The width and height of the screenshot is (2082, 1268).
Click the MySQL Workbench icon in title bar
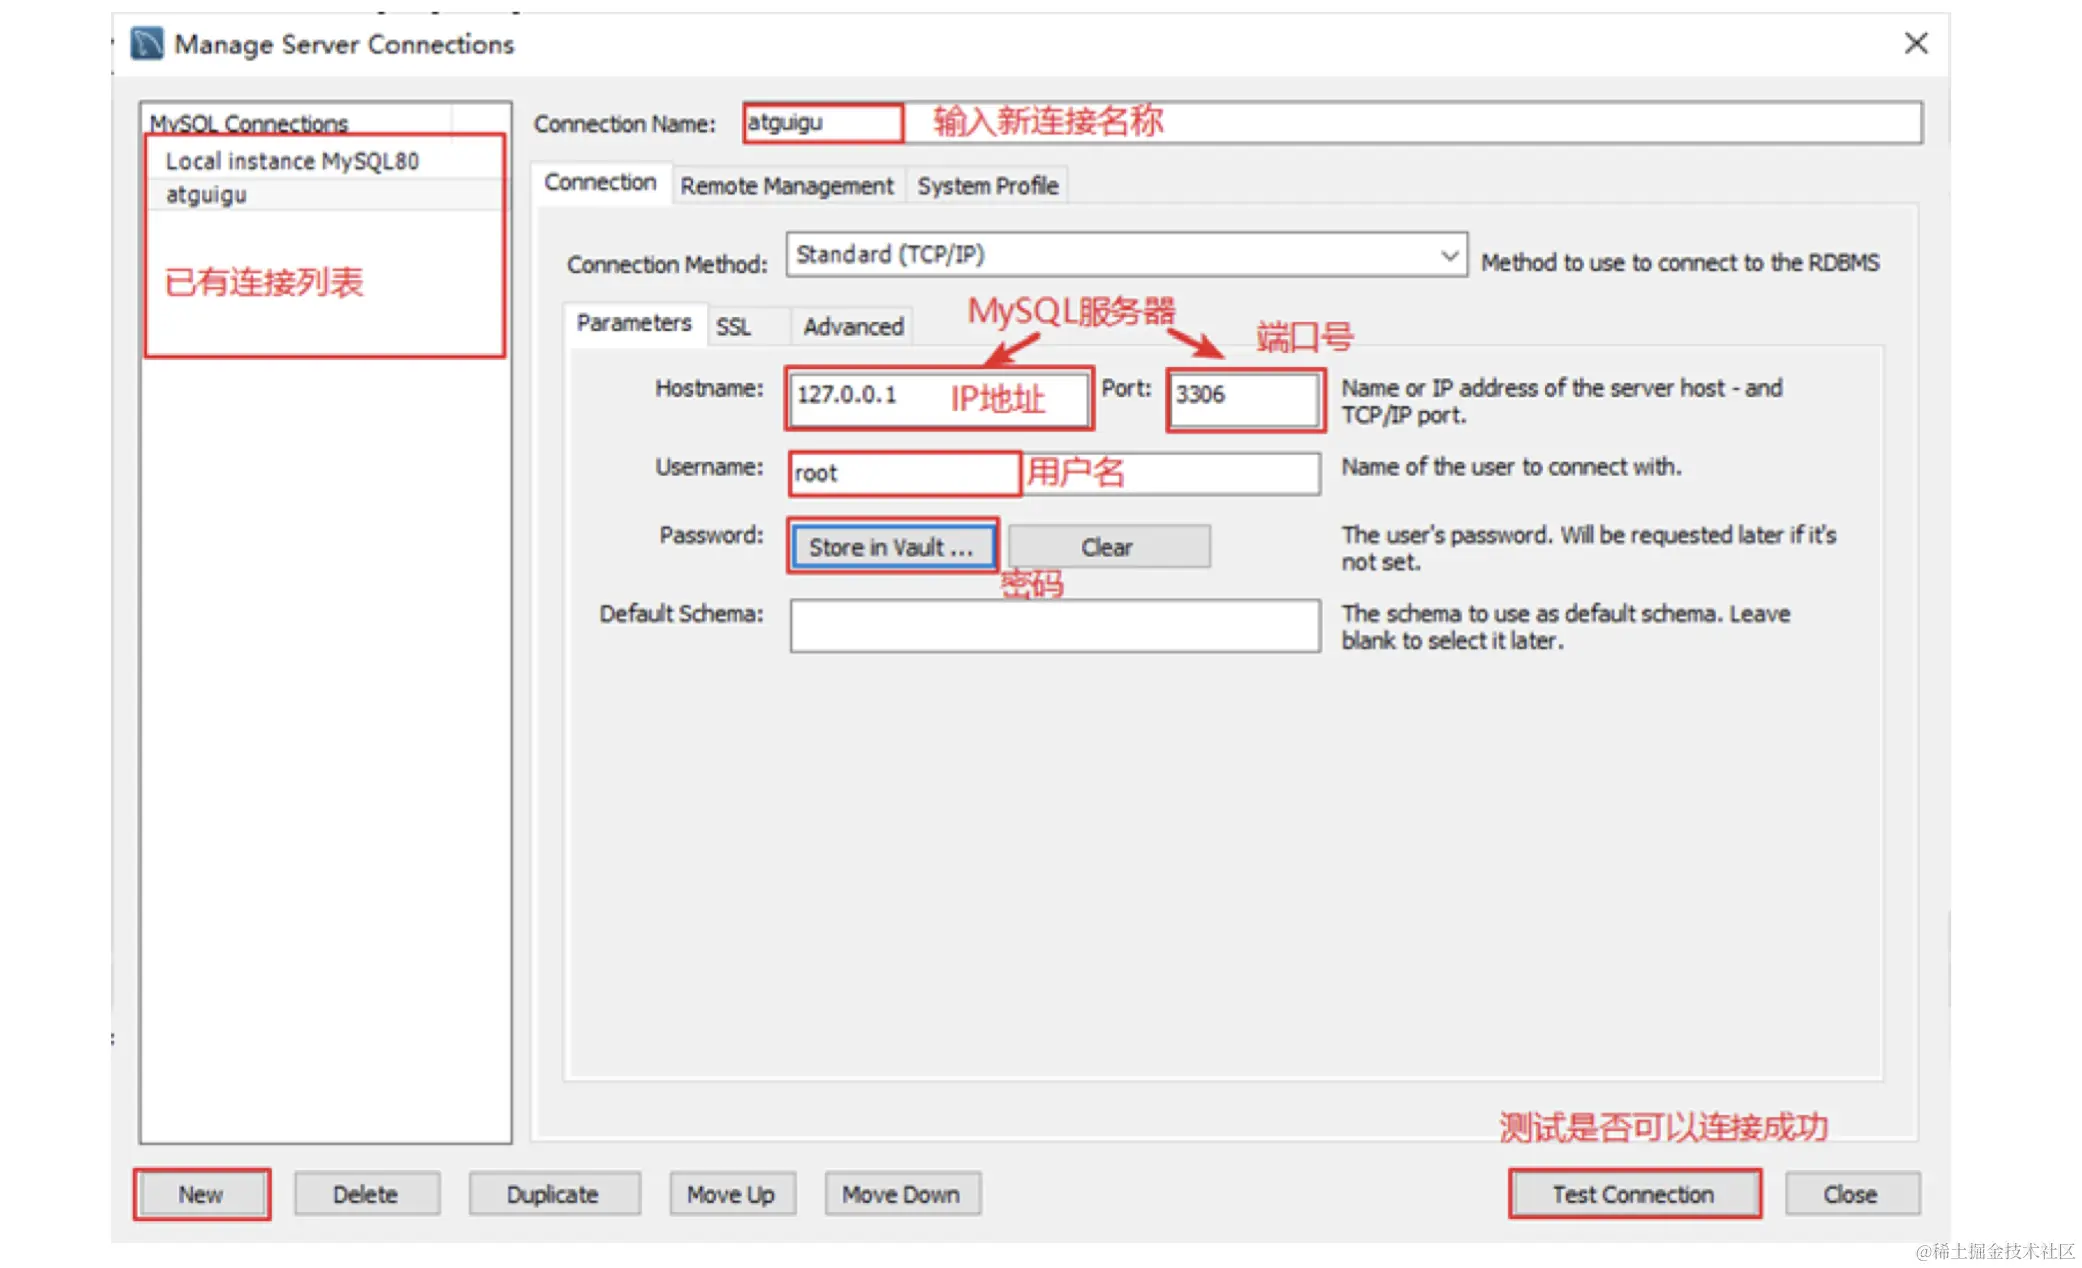[147, 44]
